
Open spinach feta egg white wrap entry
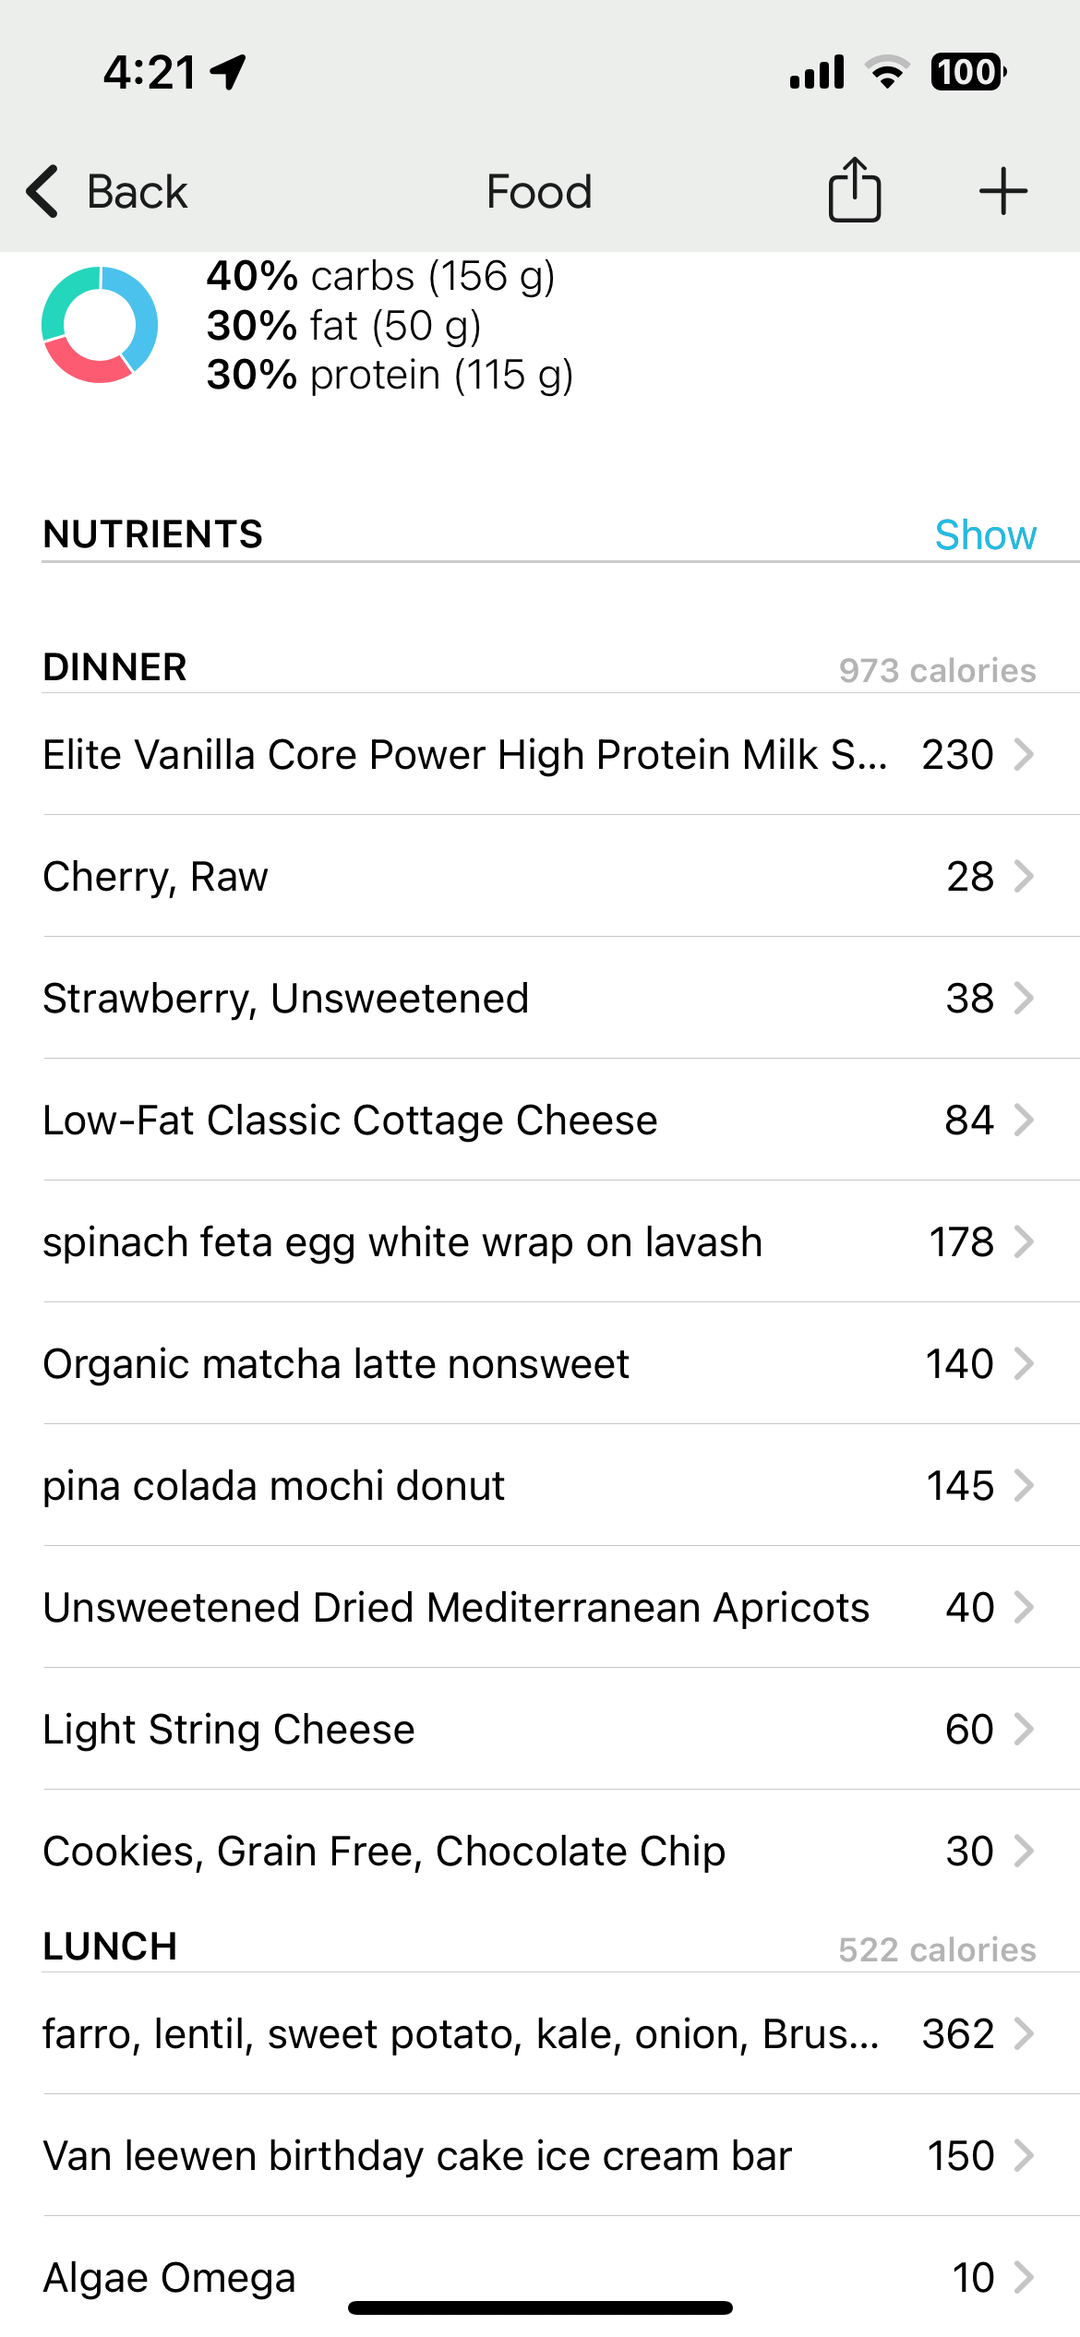click(402, 1242)
